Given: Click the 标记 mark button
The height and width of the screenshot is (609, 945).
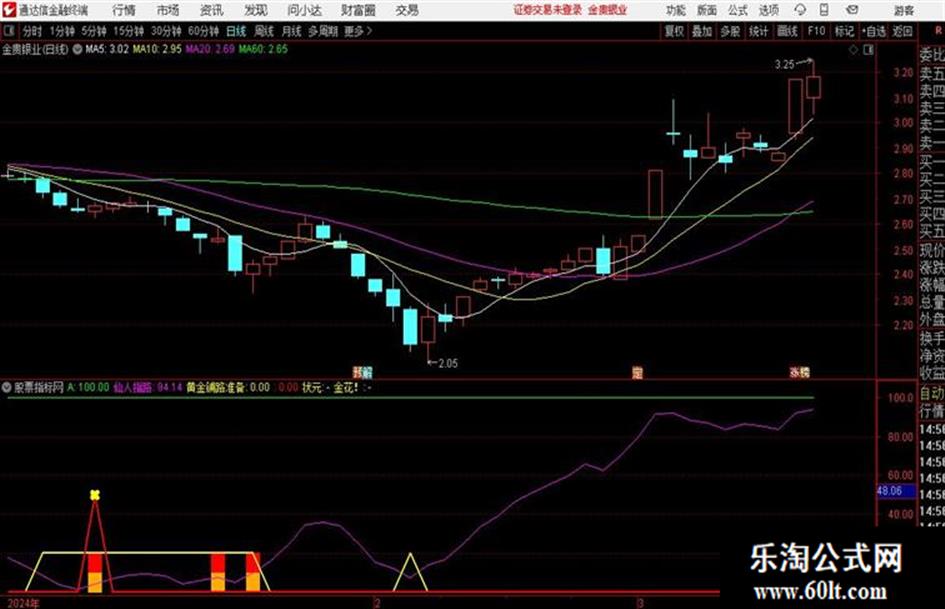Looking at the screenshot, I should [x=844, y=31].
